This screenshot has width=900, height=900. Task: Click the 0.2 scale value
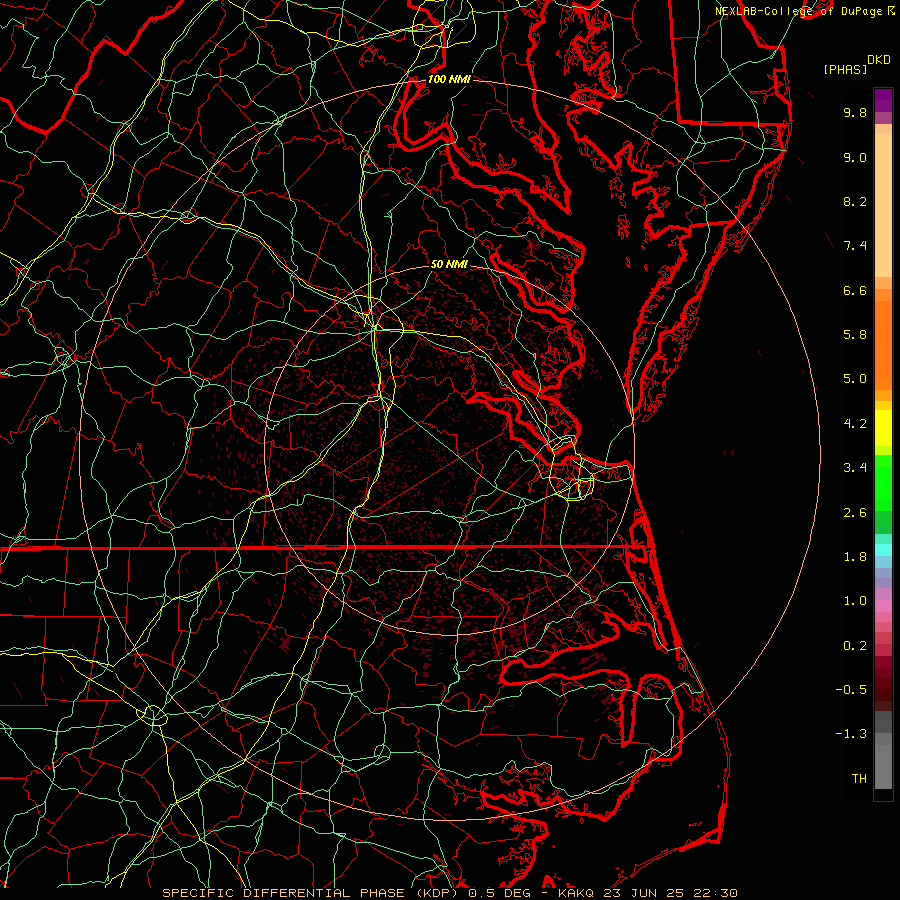click(x=855, y=646)
